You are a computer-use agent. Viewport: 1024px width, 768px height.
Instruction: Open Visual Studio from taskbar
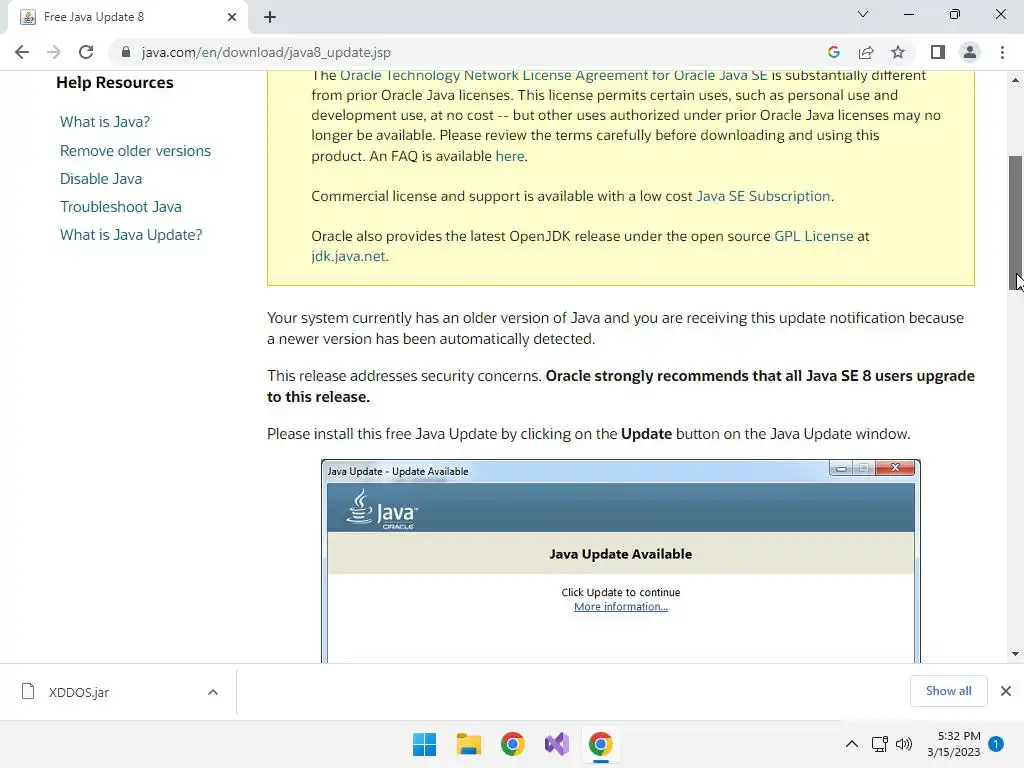point(557,744)
